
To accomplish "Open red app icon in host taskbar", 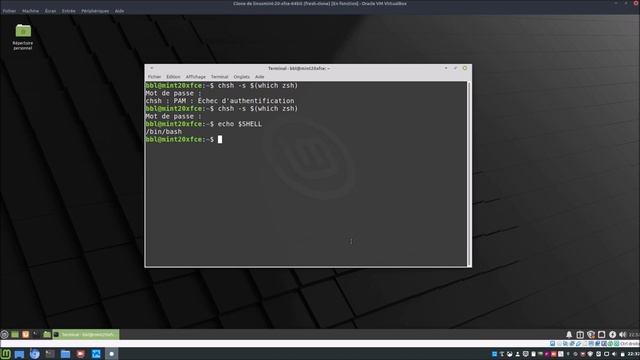I will (80, 354).
